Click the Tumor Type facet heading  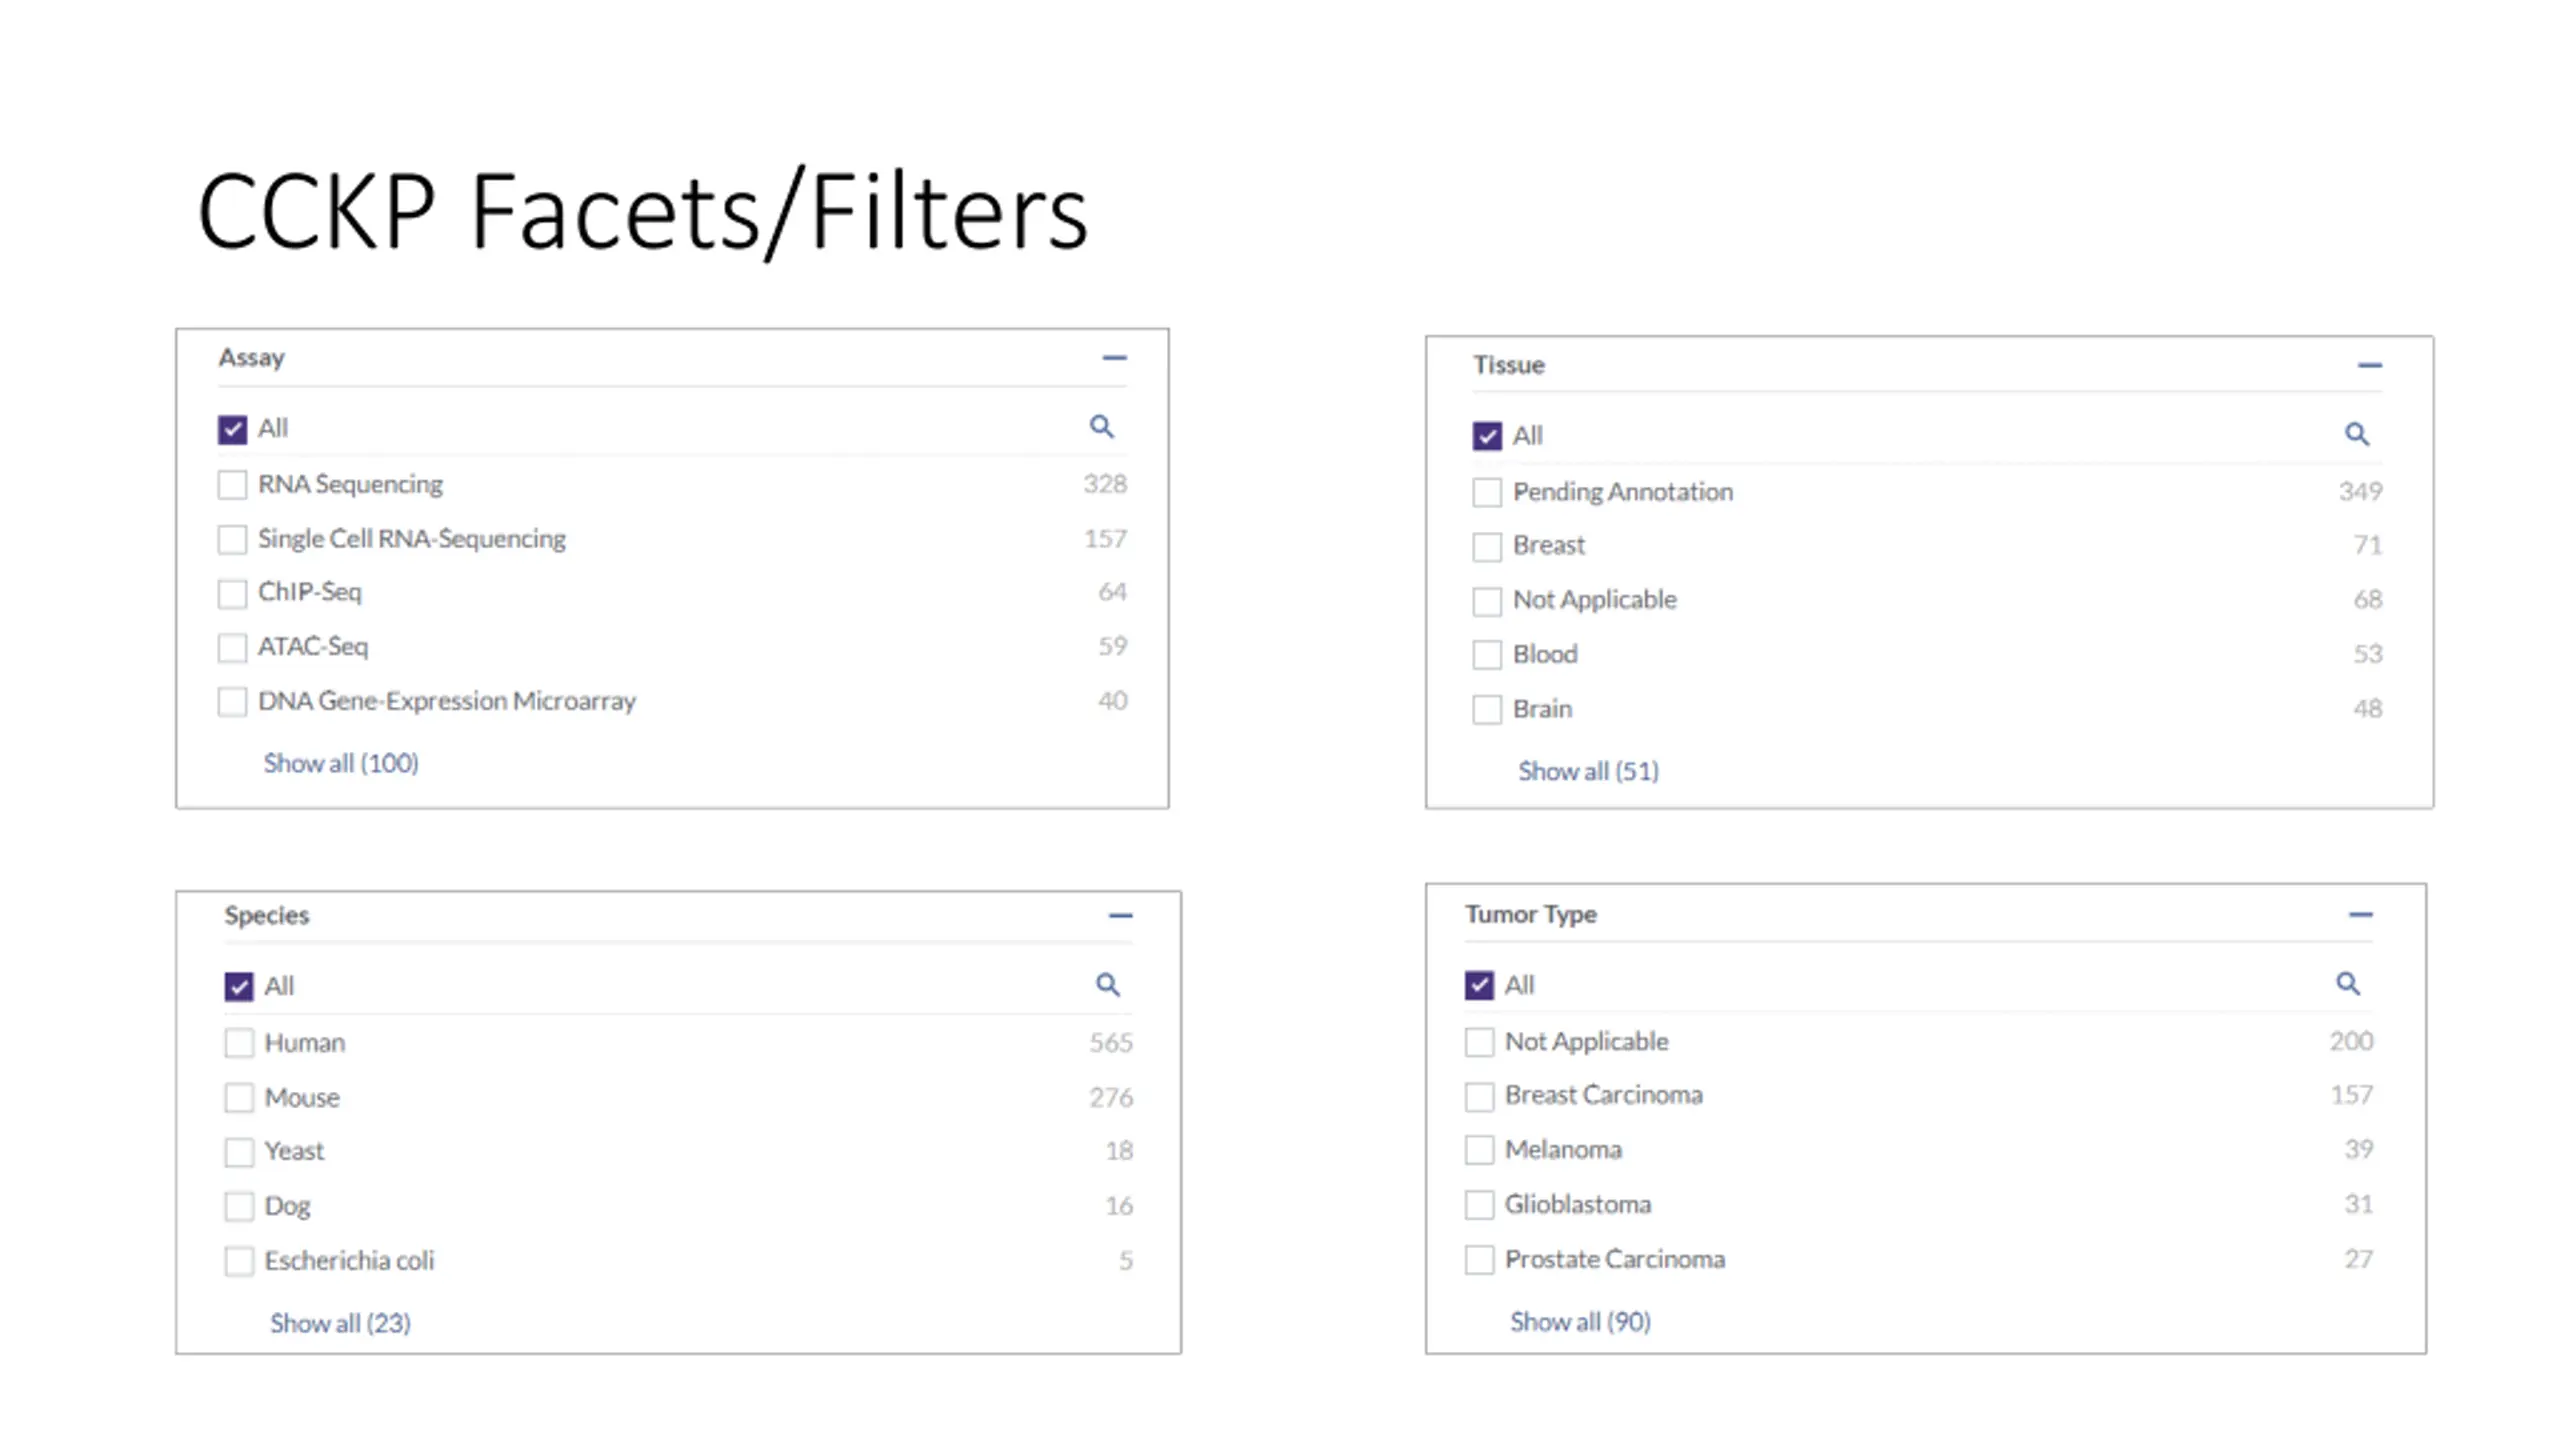click(1531, 915)
